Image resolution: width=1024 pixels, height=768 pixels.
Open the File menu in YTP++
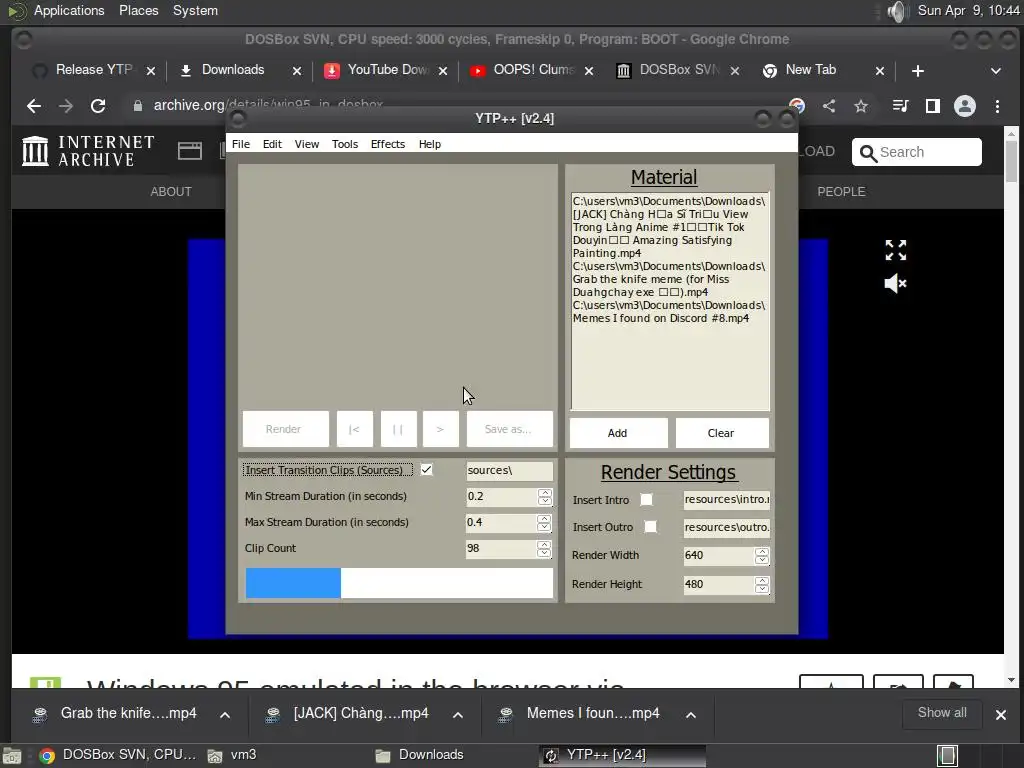coord(240,144)
